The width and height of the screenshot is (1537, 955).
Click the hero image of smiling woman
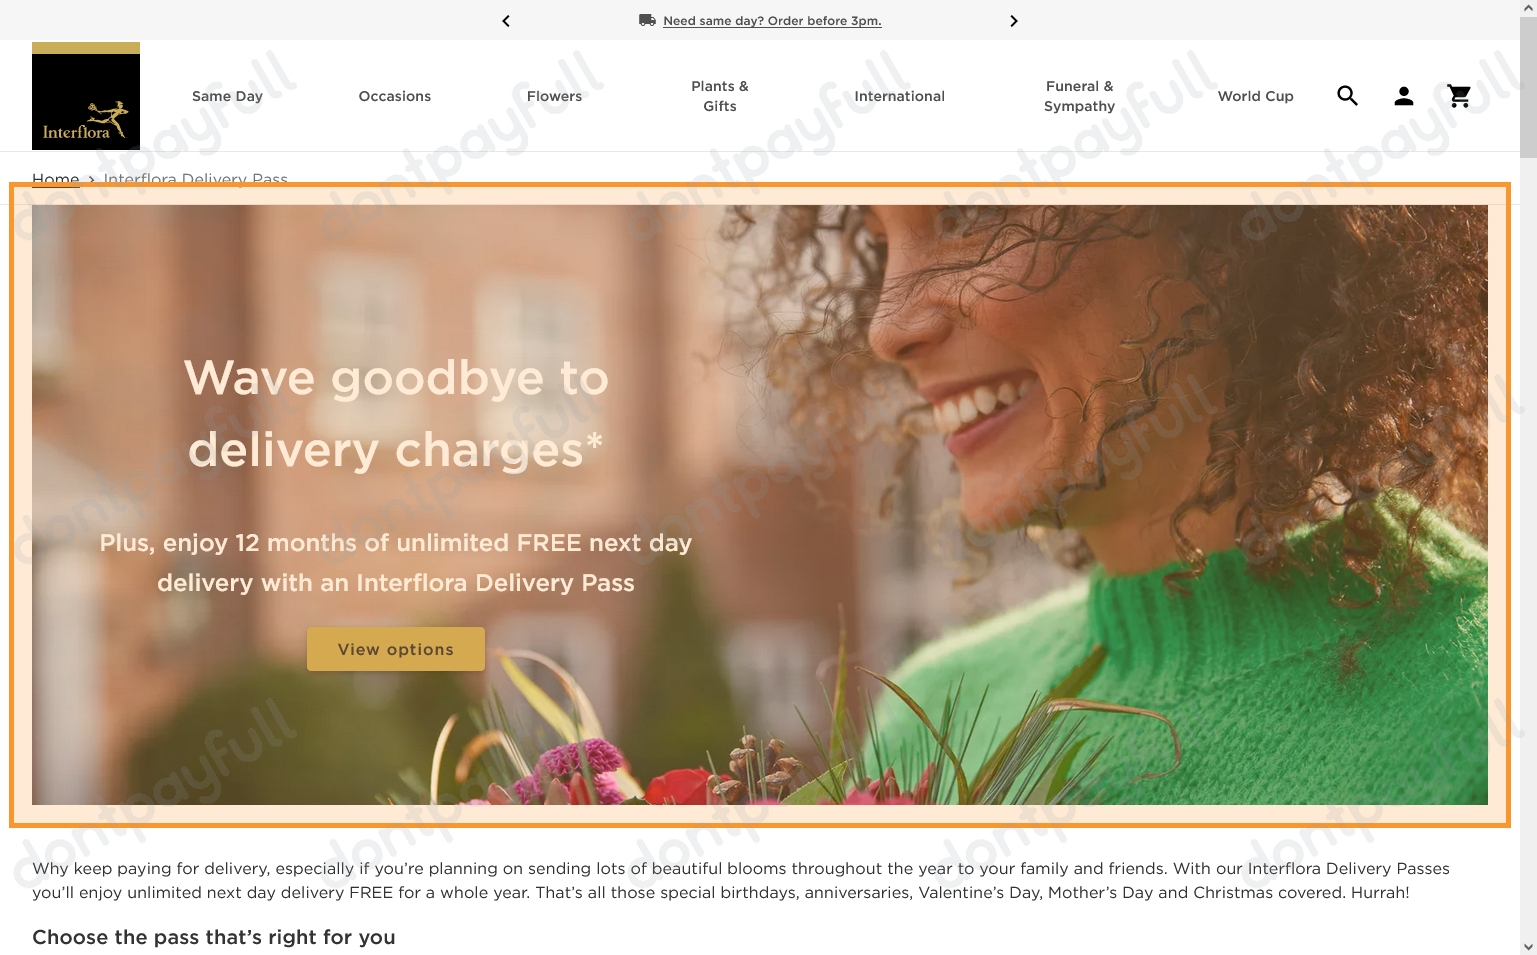760,505
